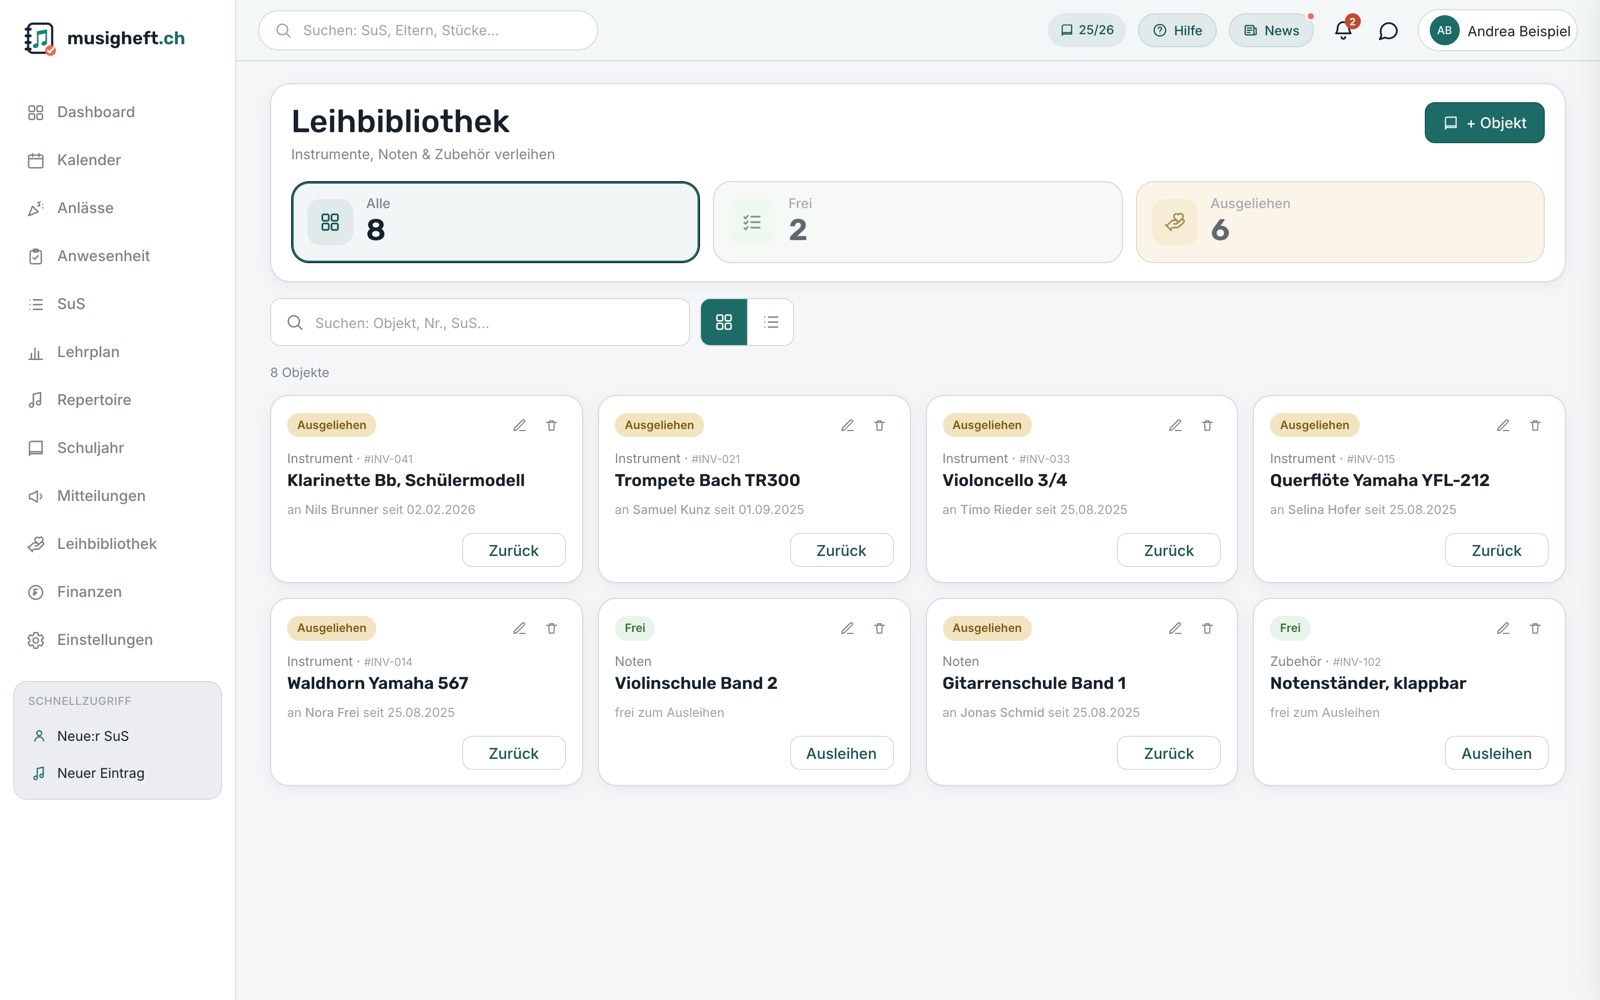The image size is (1600, 1000).
Task: Open the Hilfe help button
Action: (x=1177, y=30)
